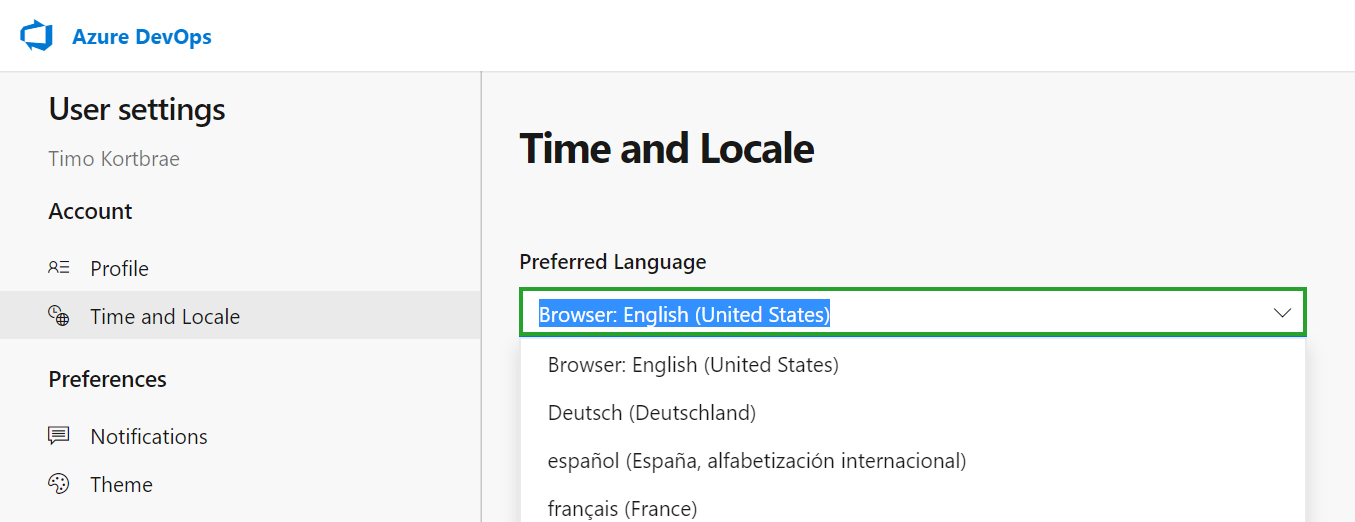
Task: Collapse the Preferred Language dropdown chevron
Action: (x=1282, y=313)
